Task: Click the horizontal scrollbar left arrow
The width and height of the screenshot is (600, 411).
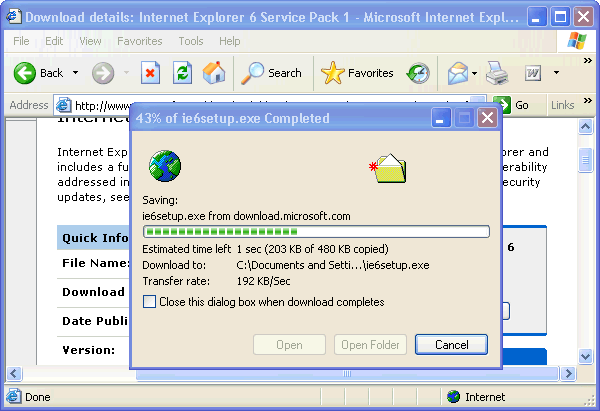Action: click(x=15, y=373)
